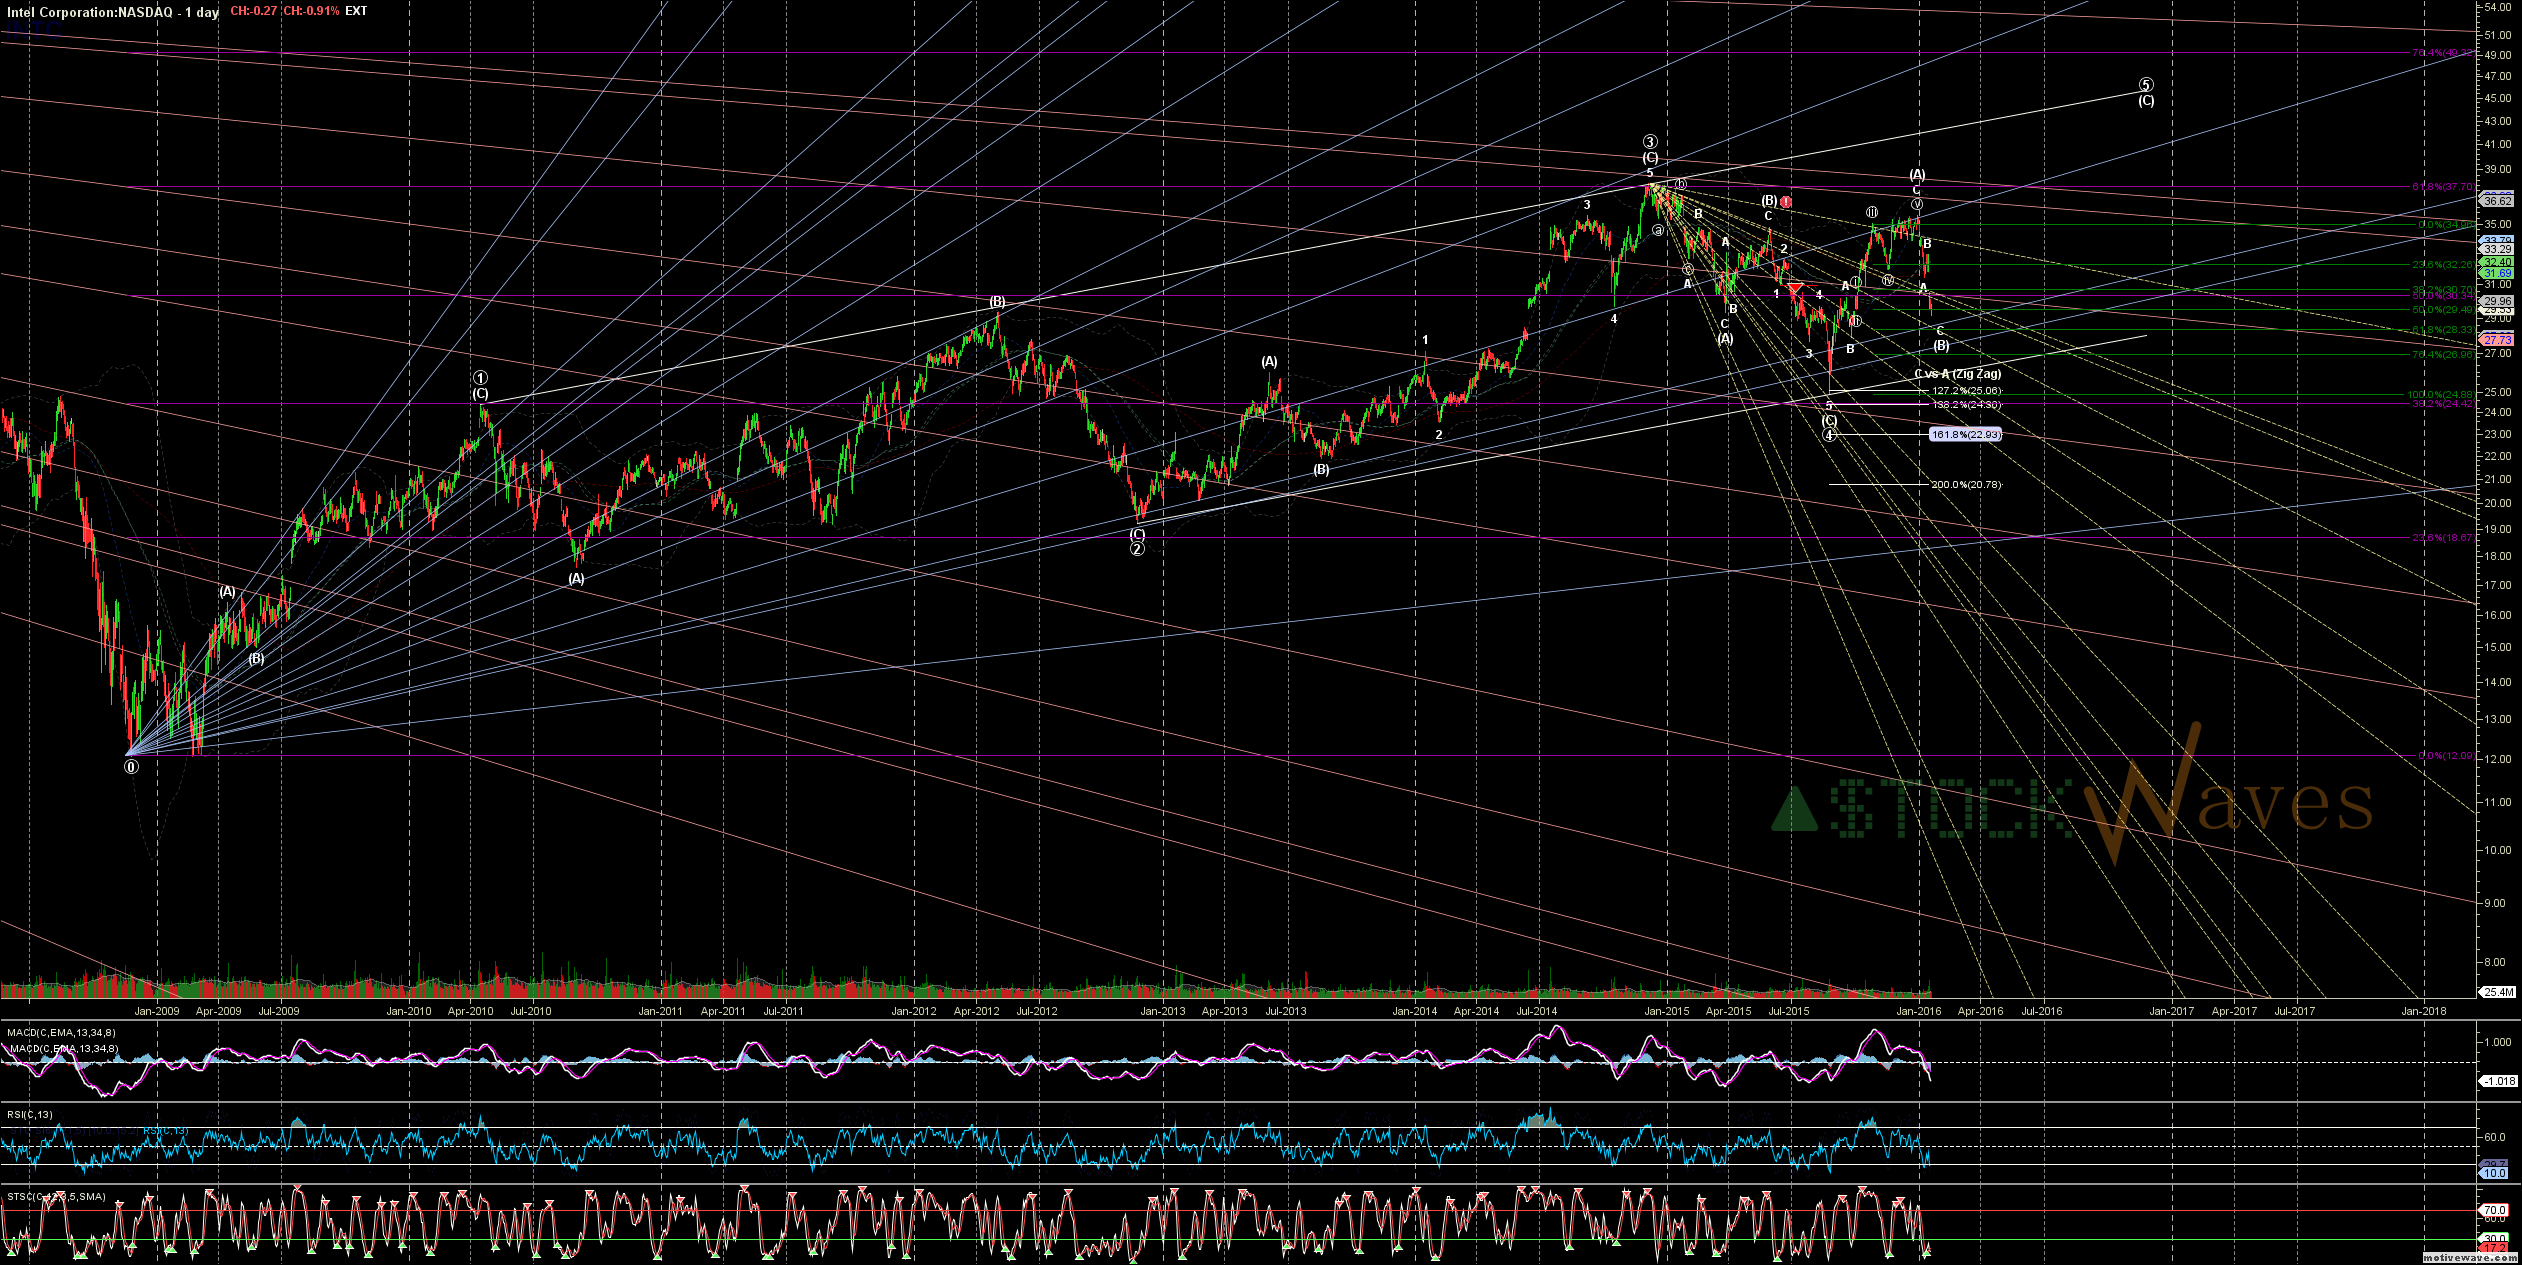Click the Jan-2016 date axis label
The width and height of the screenshot is (2522, 1265).
point(1919,1011)
